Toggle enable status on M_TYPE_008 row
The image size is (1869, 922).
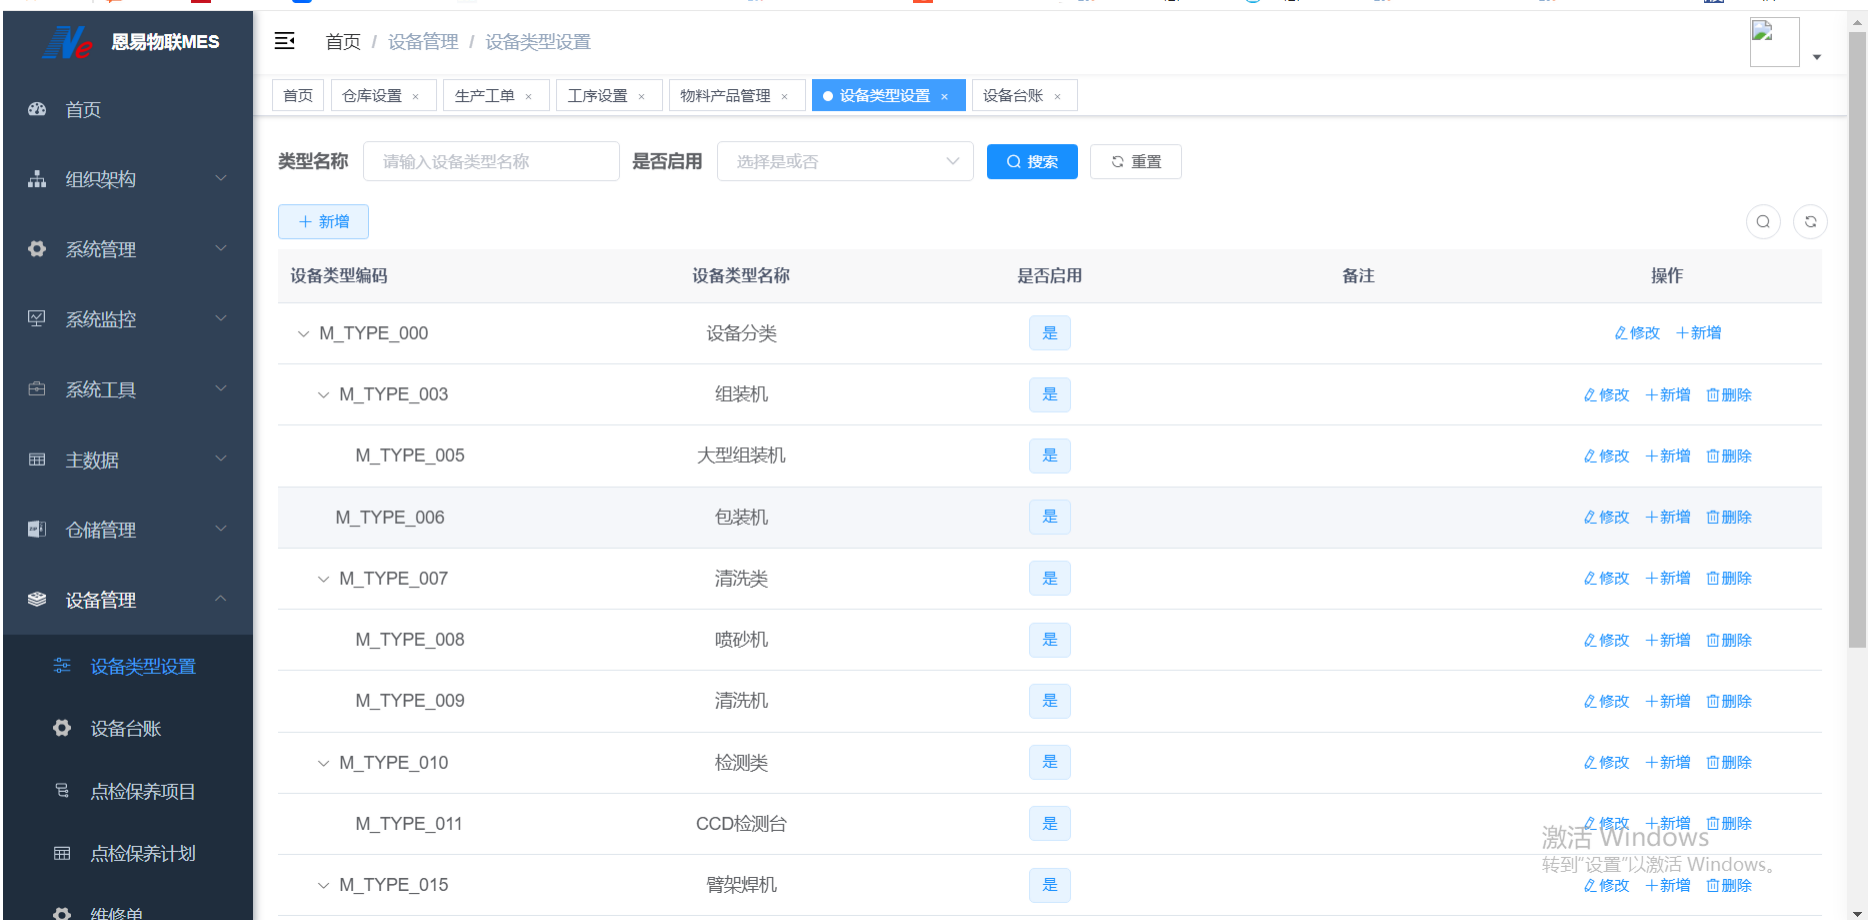pos(1049,640)
